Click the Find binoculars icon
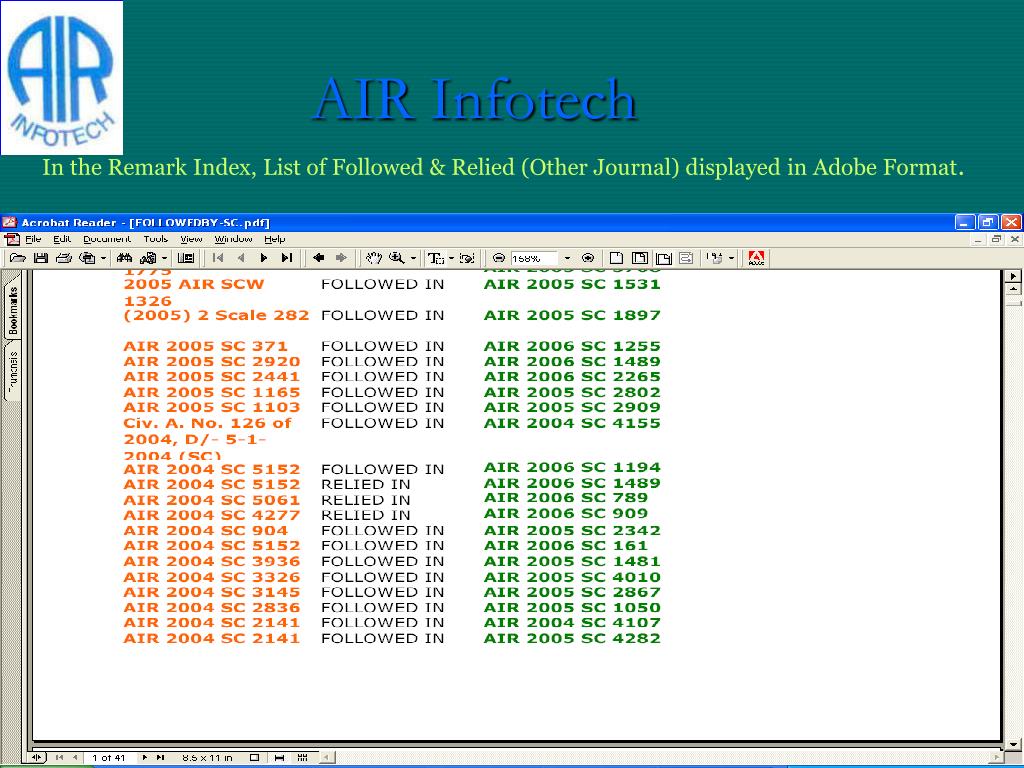Image resolution: width=1024 pixels, height=768 pixels. 124,258
